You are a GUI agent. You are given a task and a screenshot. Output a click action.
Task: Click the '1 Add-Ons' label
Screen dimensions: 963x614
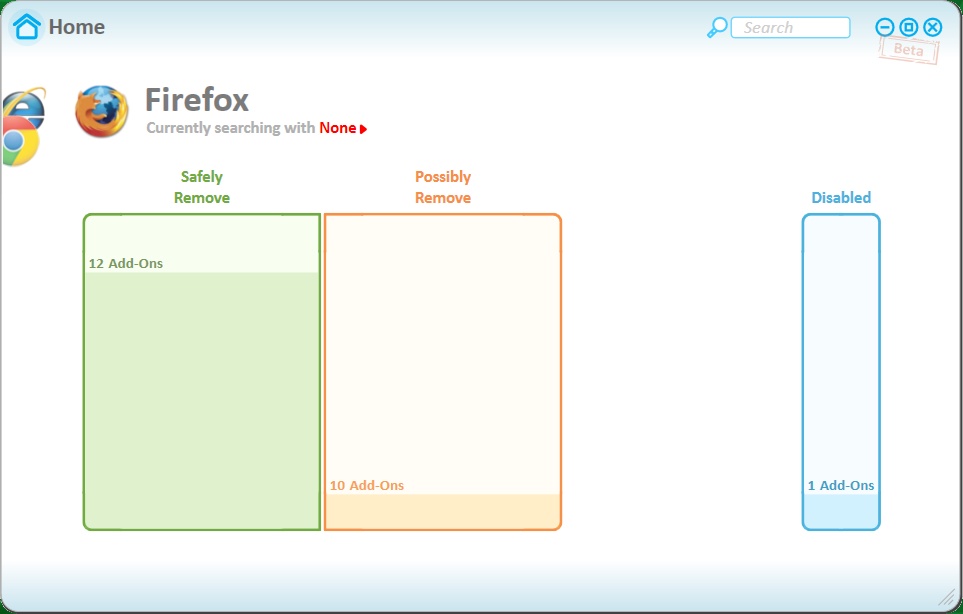point(841,486)
